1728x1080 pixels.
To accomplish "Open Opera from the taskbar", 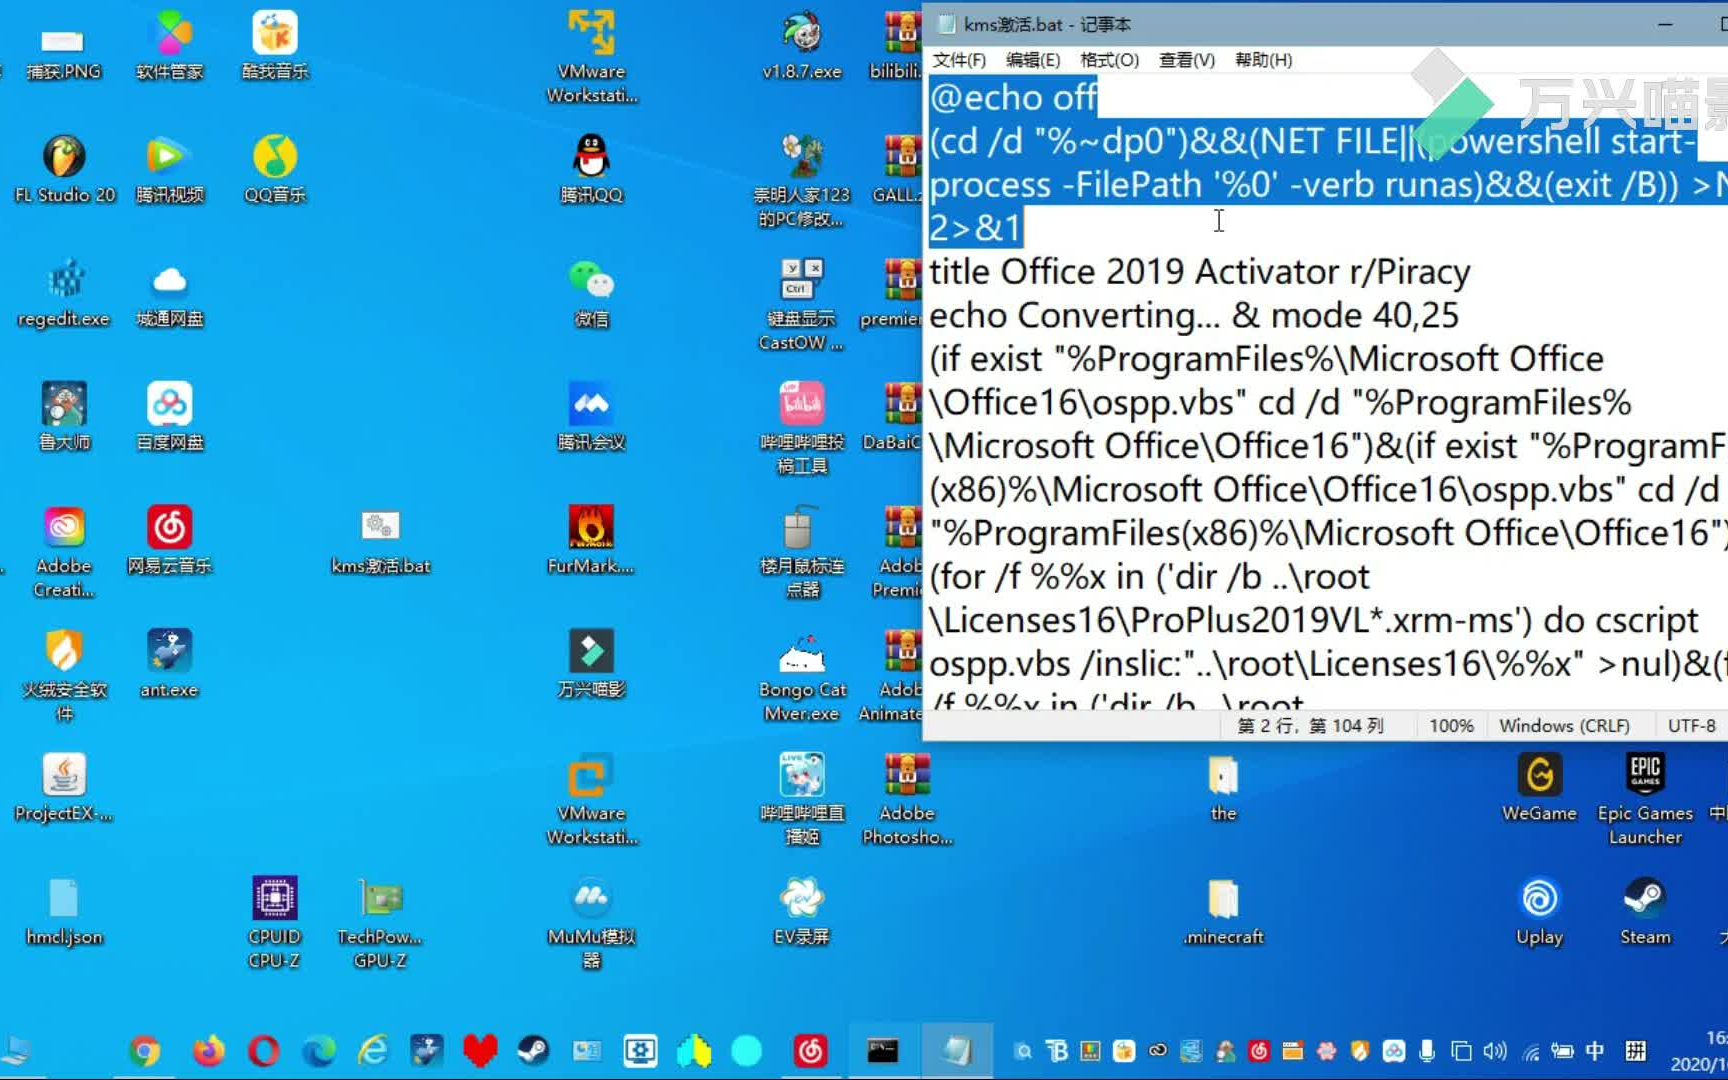I will tap(264, 1051).
